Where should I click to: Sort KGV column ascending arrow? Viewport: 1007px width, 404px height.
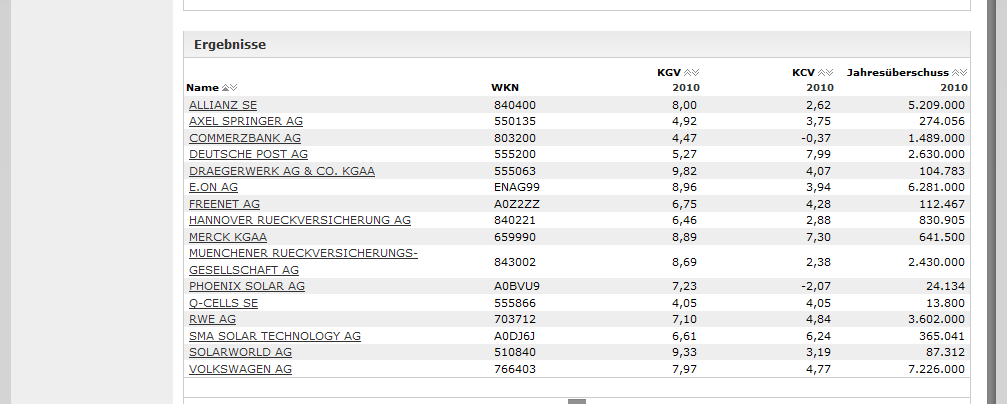point(688,73)
